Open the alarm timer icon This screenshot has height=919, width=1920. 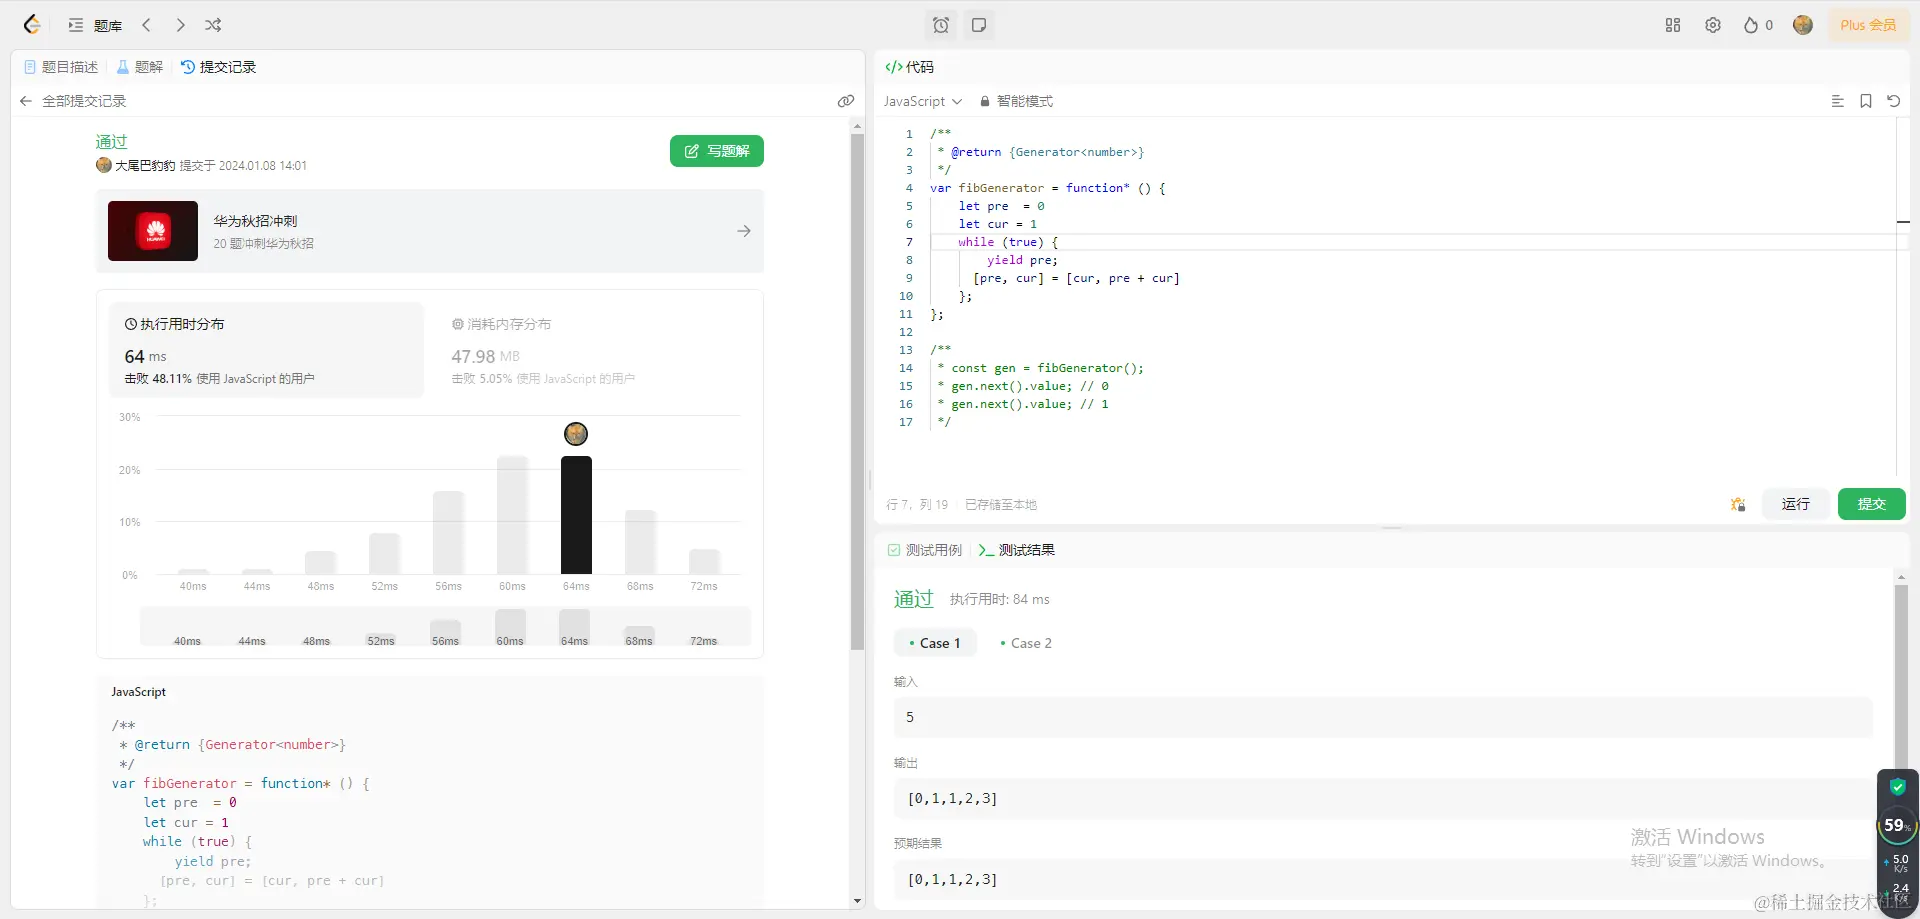(941, 25)
